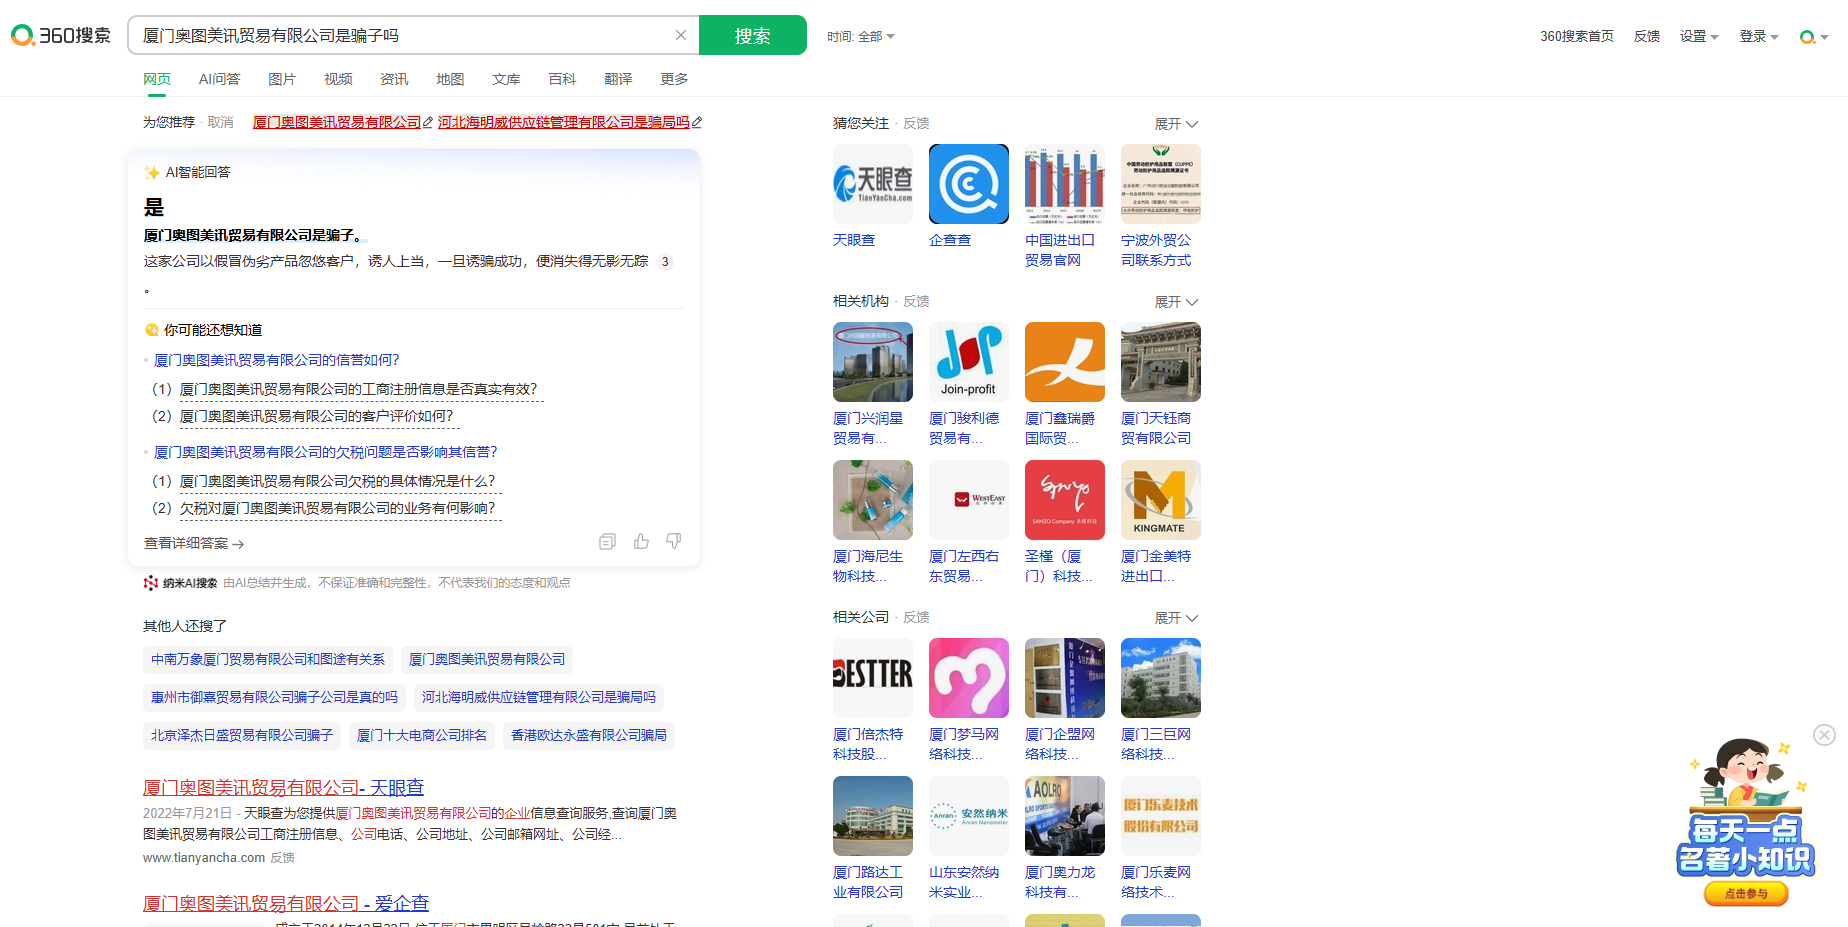Viewport: 1848px width, 927px height.
Task: Copy the AI answer with the copy icon
Action: [x=607, y=541]
